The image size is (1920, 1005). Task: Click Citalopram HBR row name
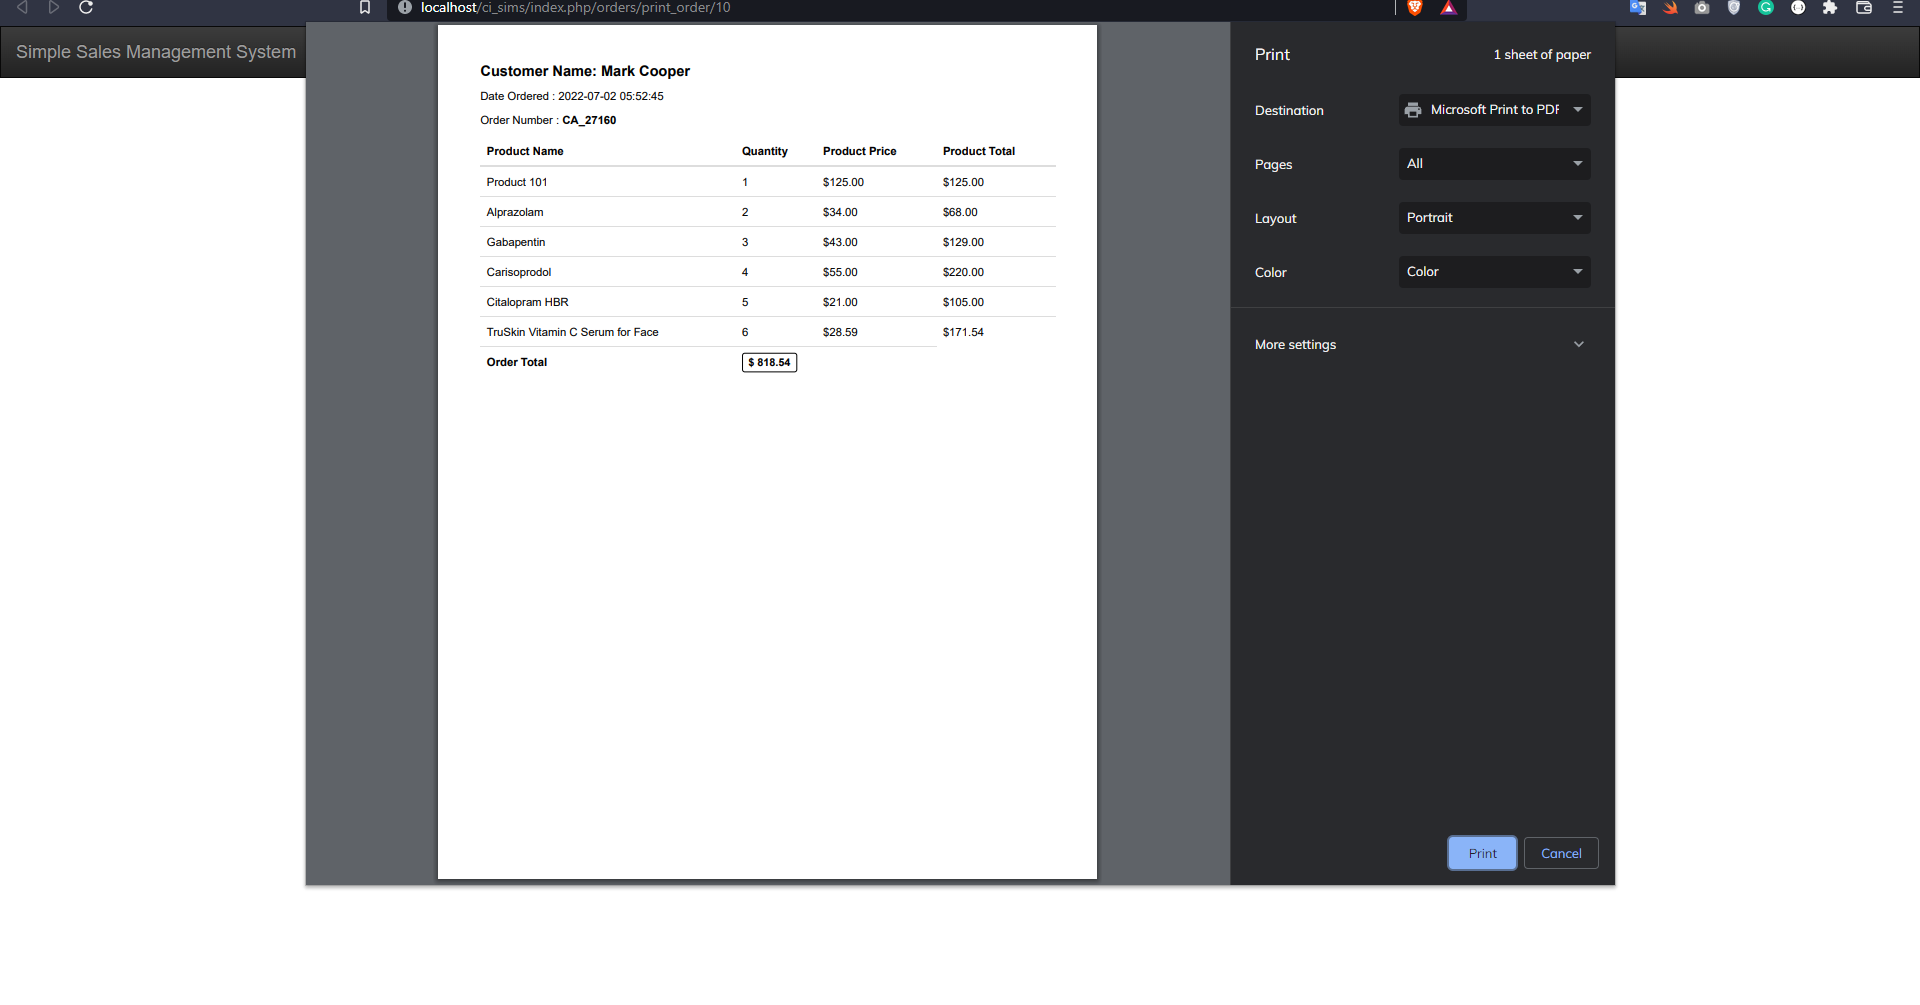coord(527,302)
